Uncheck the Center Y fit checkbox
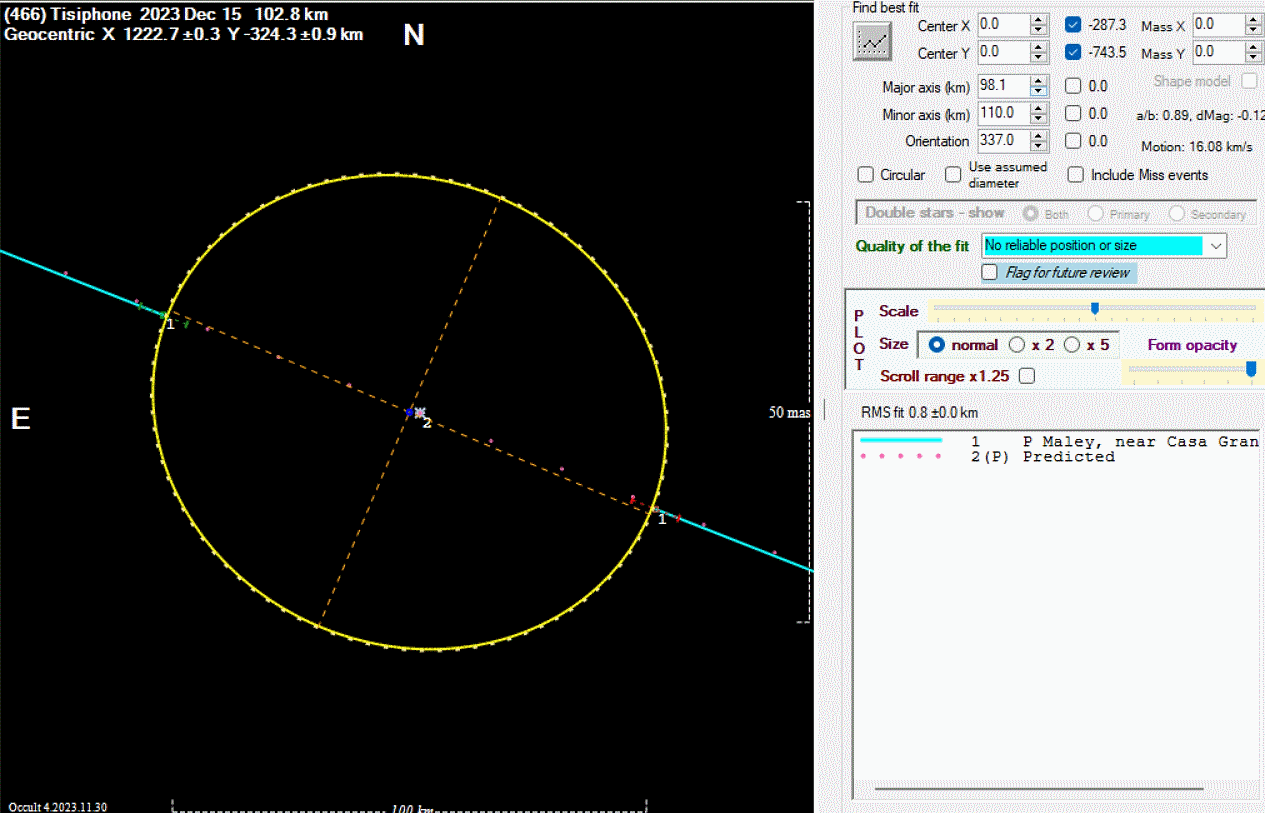The width and height of the screenshot is (1265, 813). click(1073, 52)
